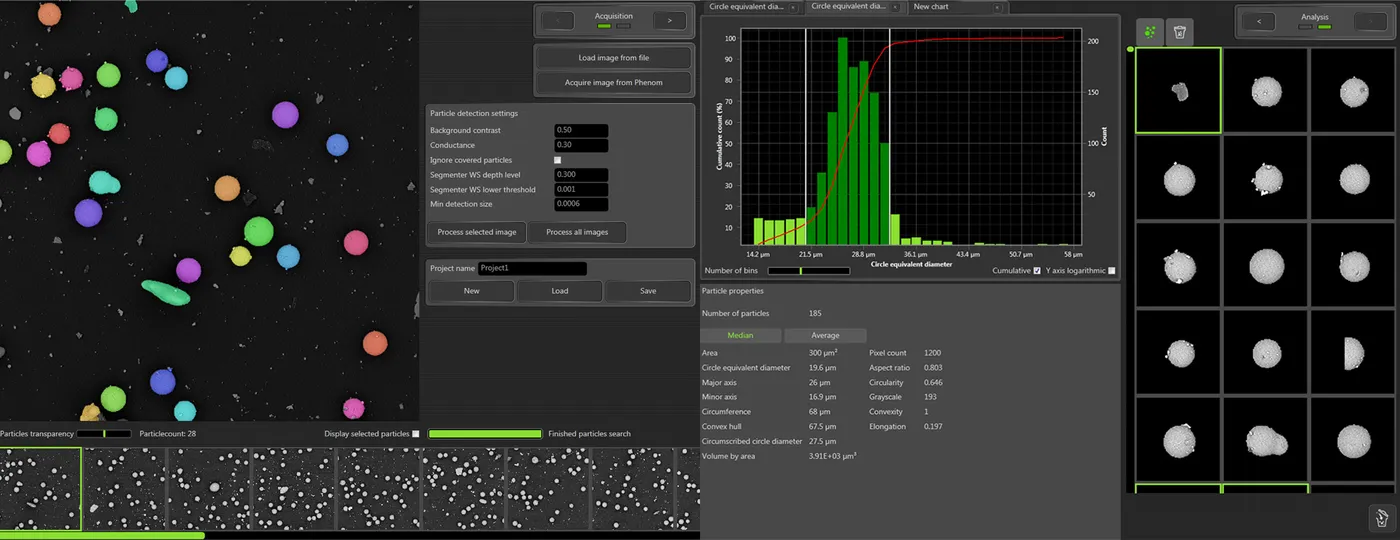Viewport: 1400px width, 540px height.
Task: Enable Ignore covered particles checkbox
Action: tap(558, 160)
